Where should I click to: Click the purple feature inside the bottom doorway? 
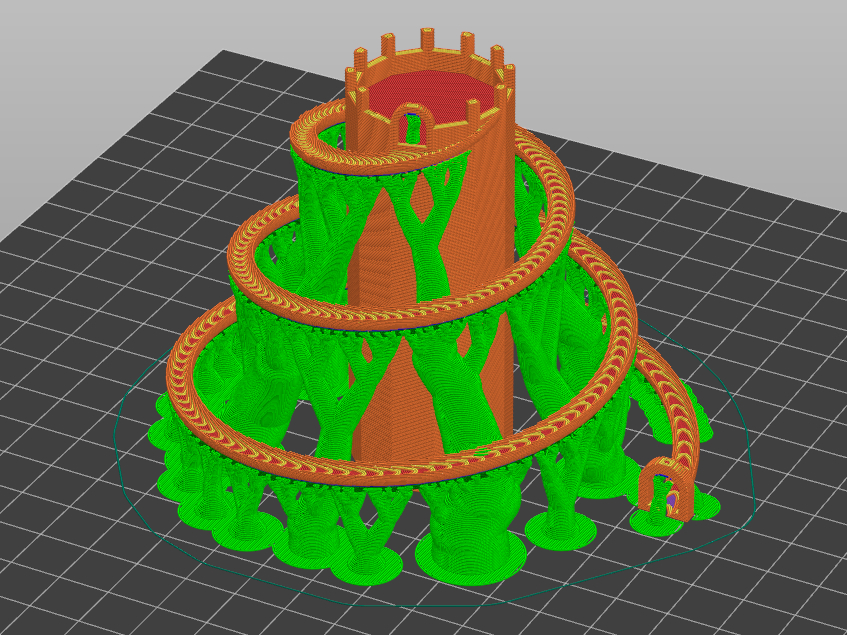click(671, 501)
